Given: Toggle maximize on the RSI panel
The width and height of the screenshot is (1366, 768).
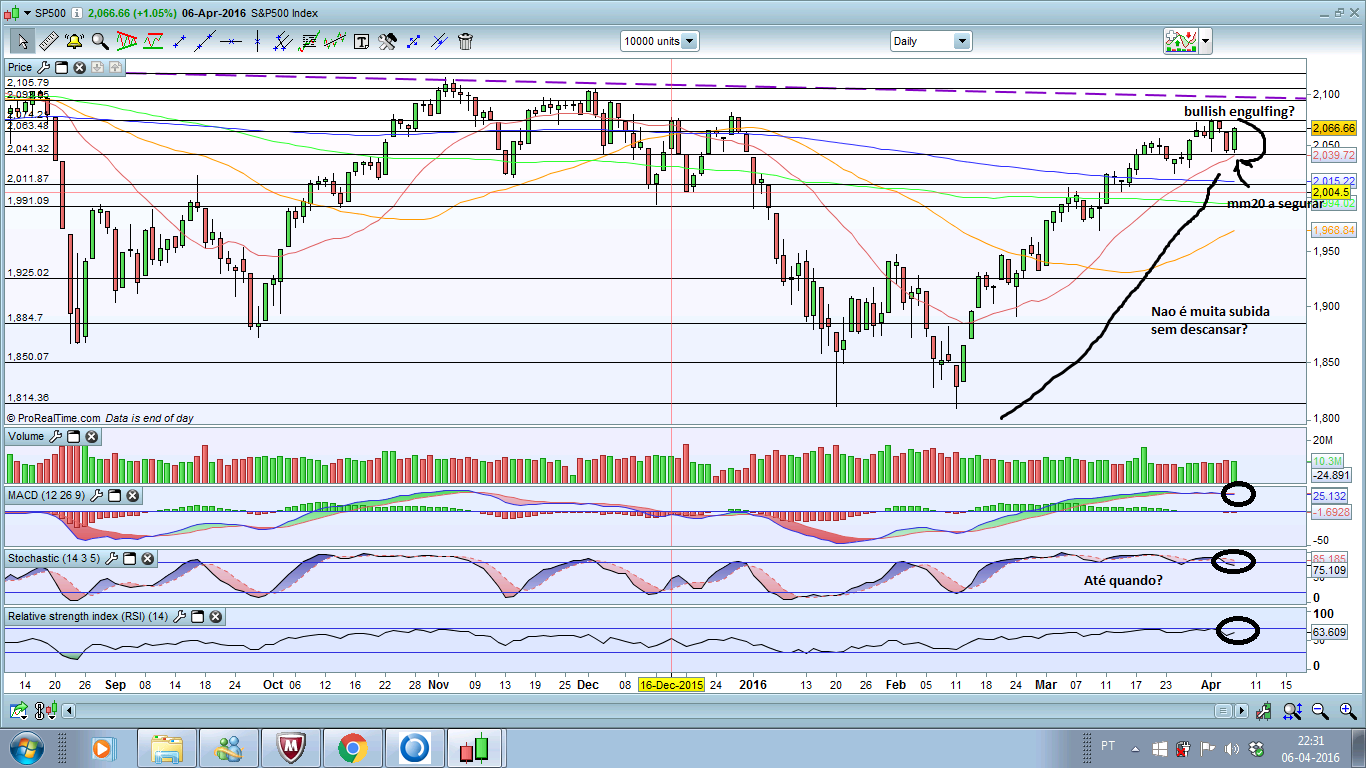Looking at the screenshot, I should (x=197, y=616).
